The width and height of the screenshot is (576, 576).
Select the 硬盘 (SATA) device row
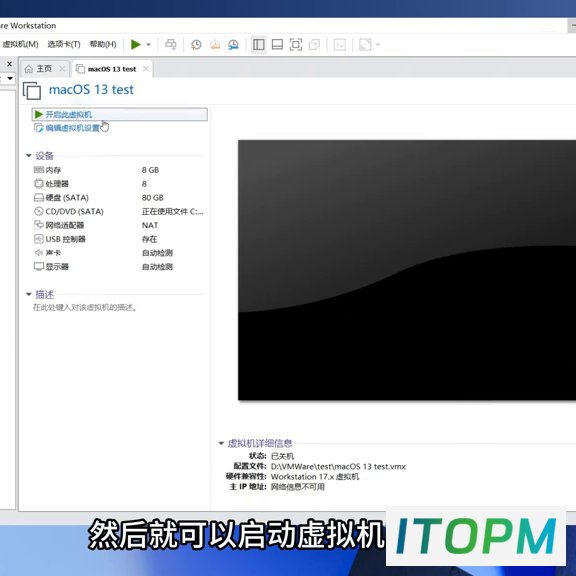[x=118, y=198]
